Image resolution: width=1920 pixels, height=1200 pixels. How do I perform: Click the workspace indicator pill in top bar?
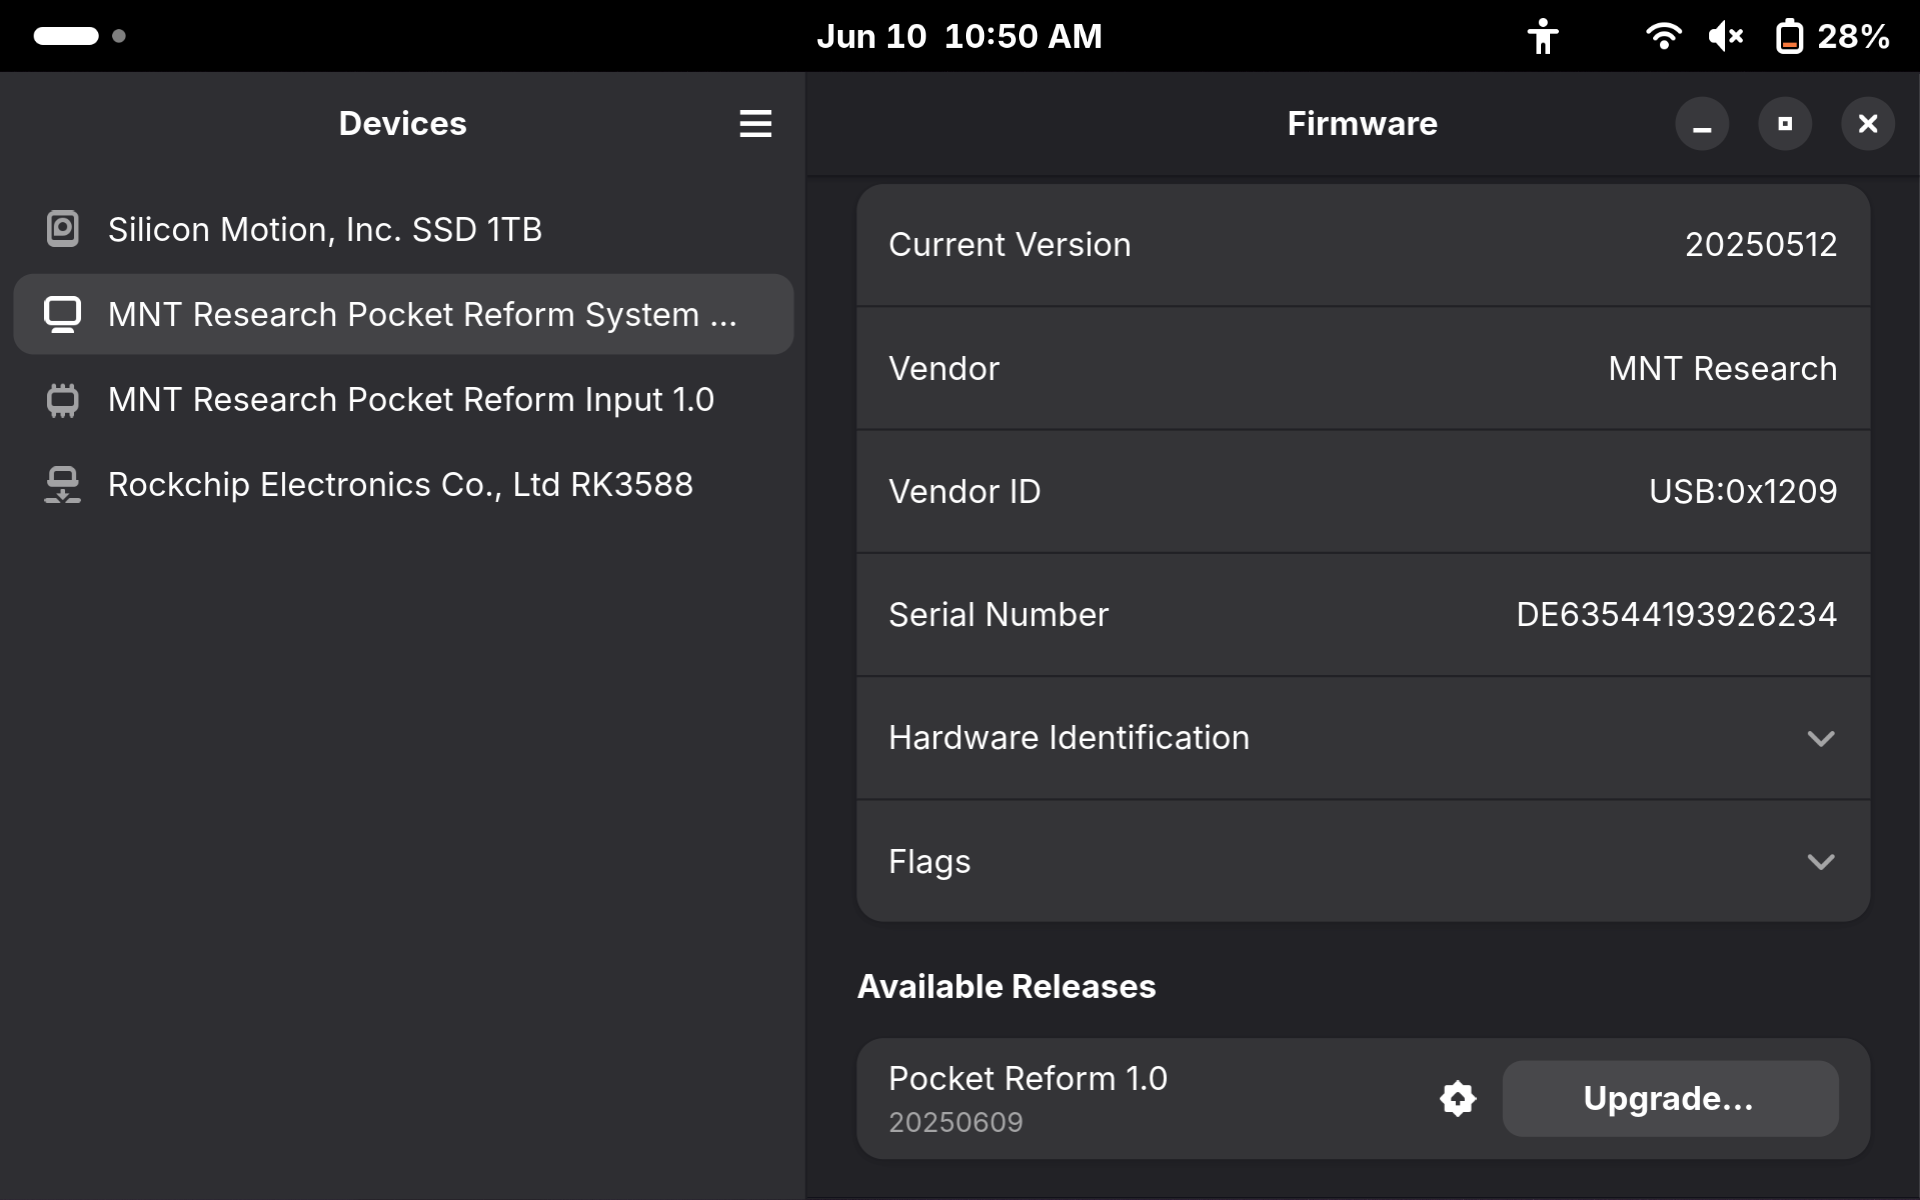pos(66,36)
